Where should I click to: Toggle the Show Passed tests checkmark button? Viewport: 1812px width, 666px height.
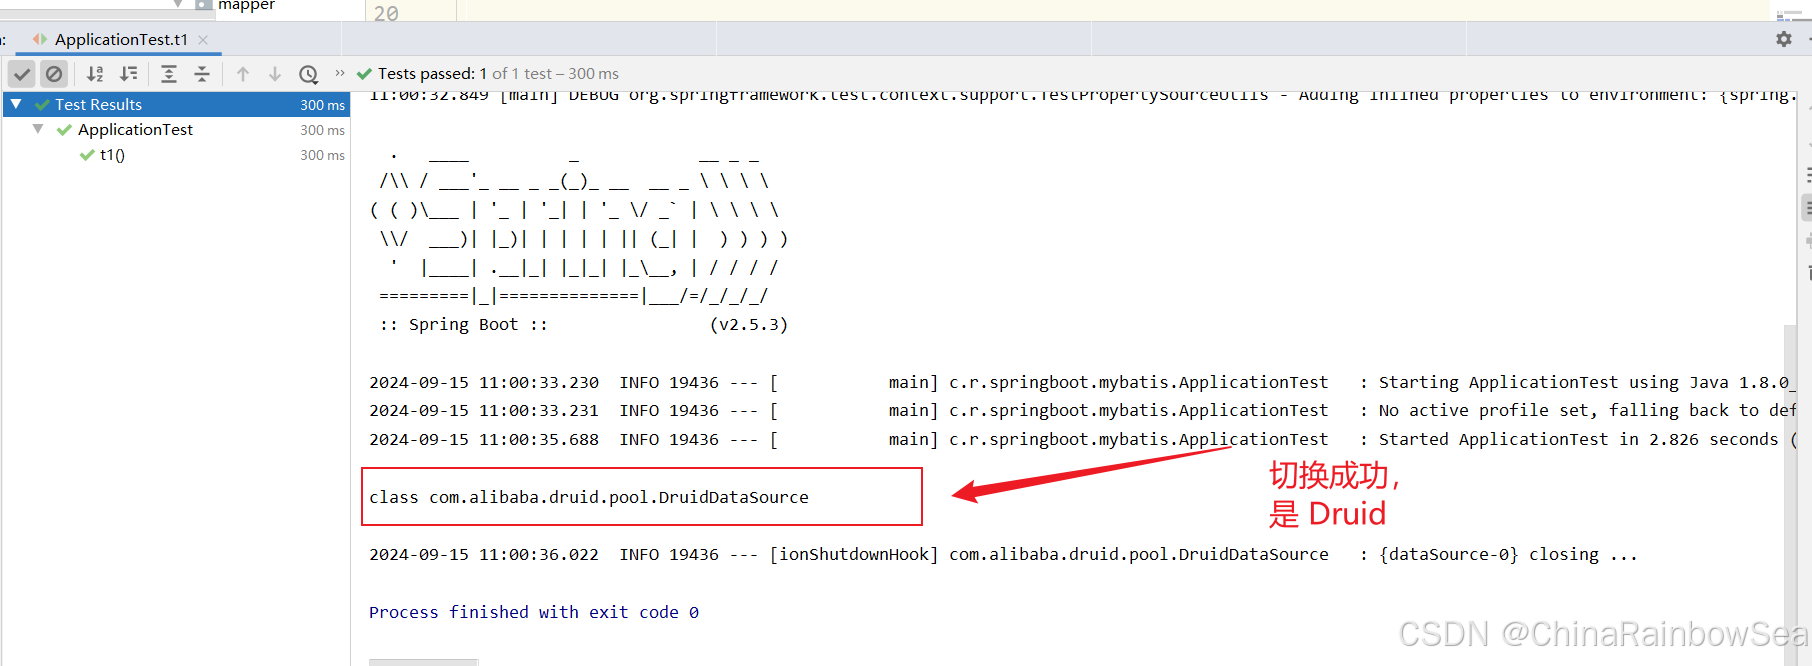[22, 74]
